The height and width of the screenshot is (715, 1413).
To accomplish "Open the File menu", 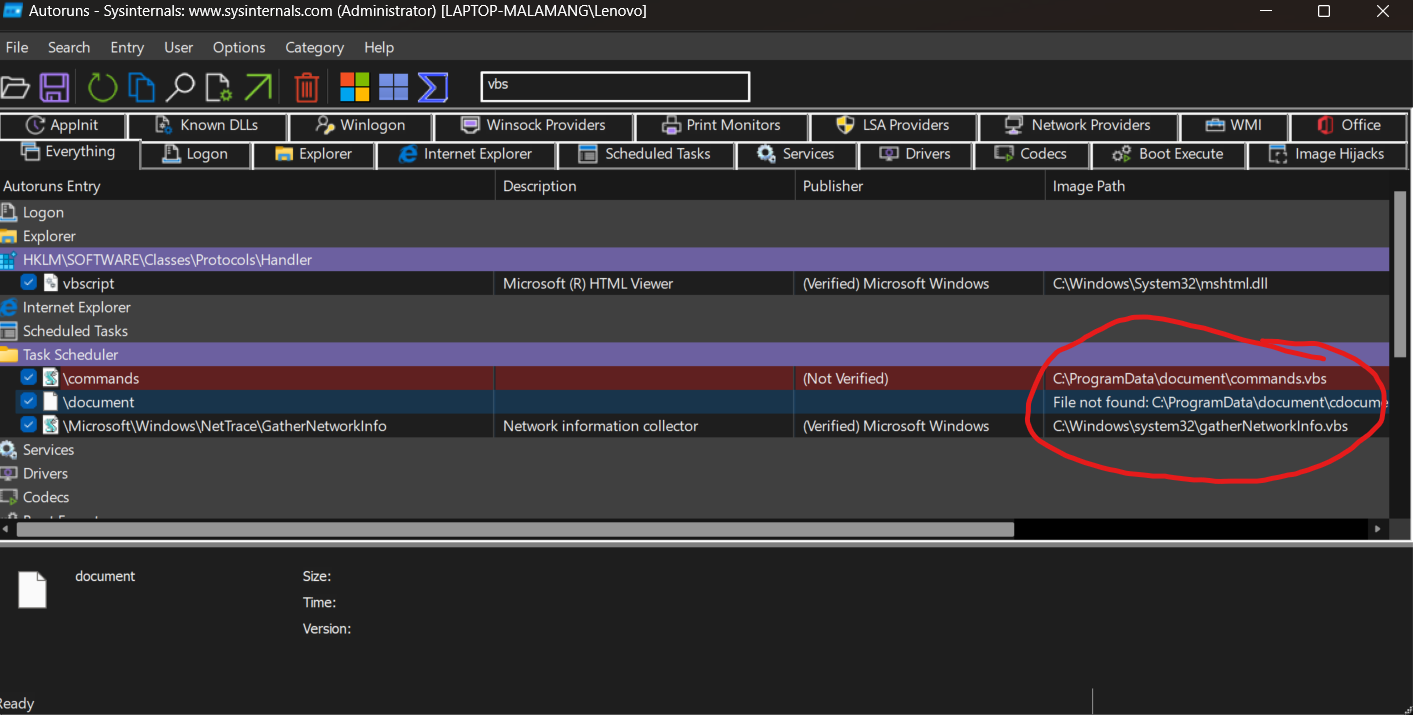I will click(17, 47).
